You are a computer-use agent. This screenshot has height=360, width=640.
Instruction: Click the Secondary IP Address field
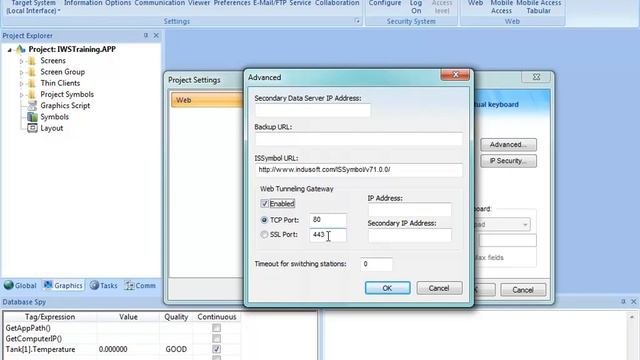pos(410,235)
